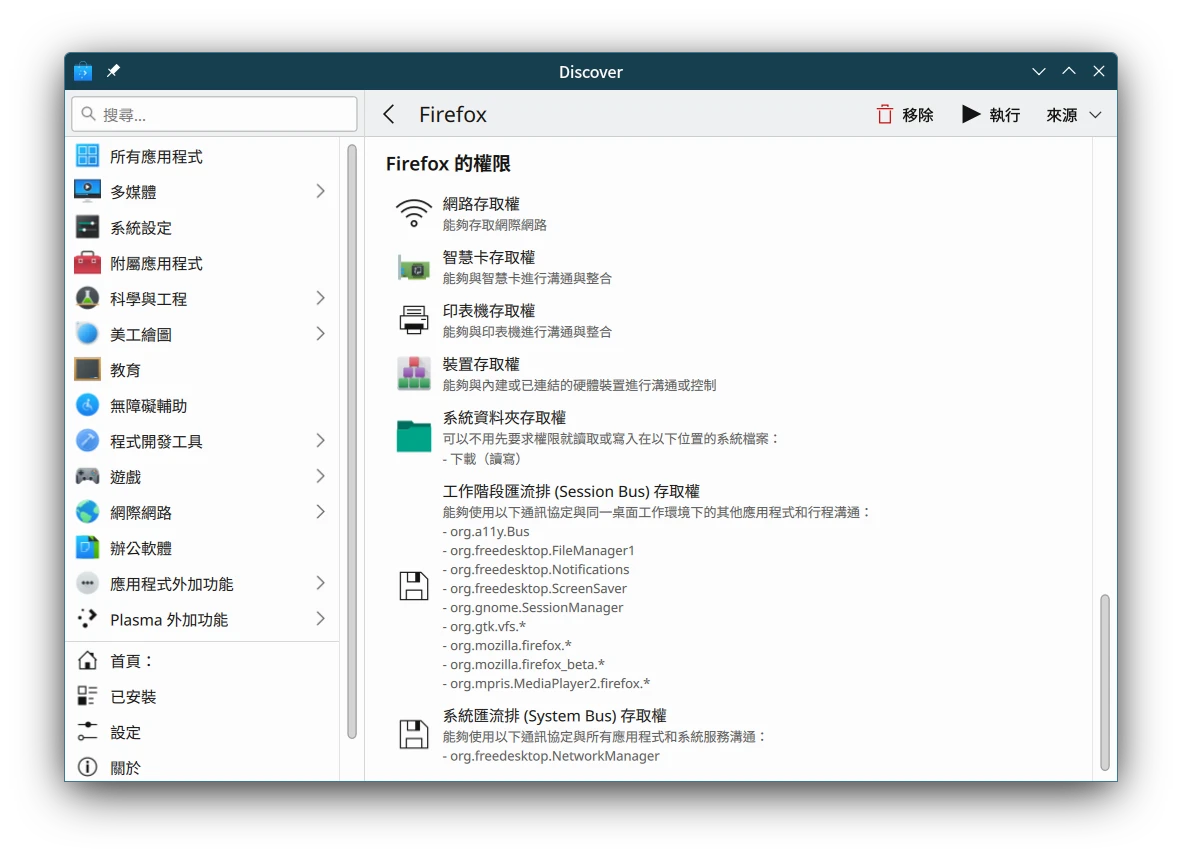
Task: Open the 已安裝 page
Action: click(x=133, y=697)
